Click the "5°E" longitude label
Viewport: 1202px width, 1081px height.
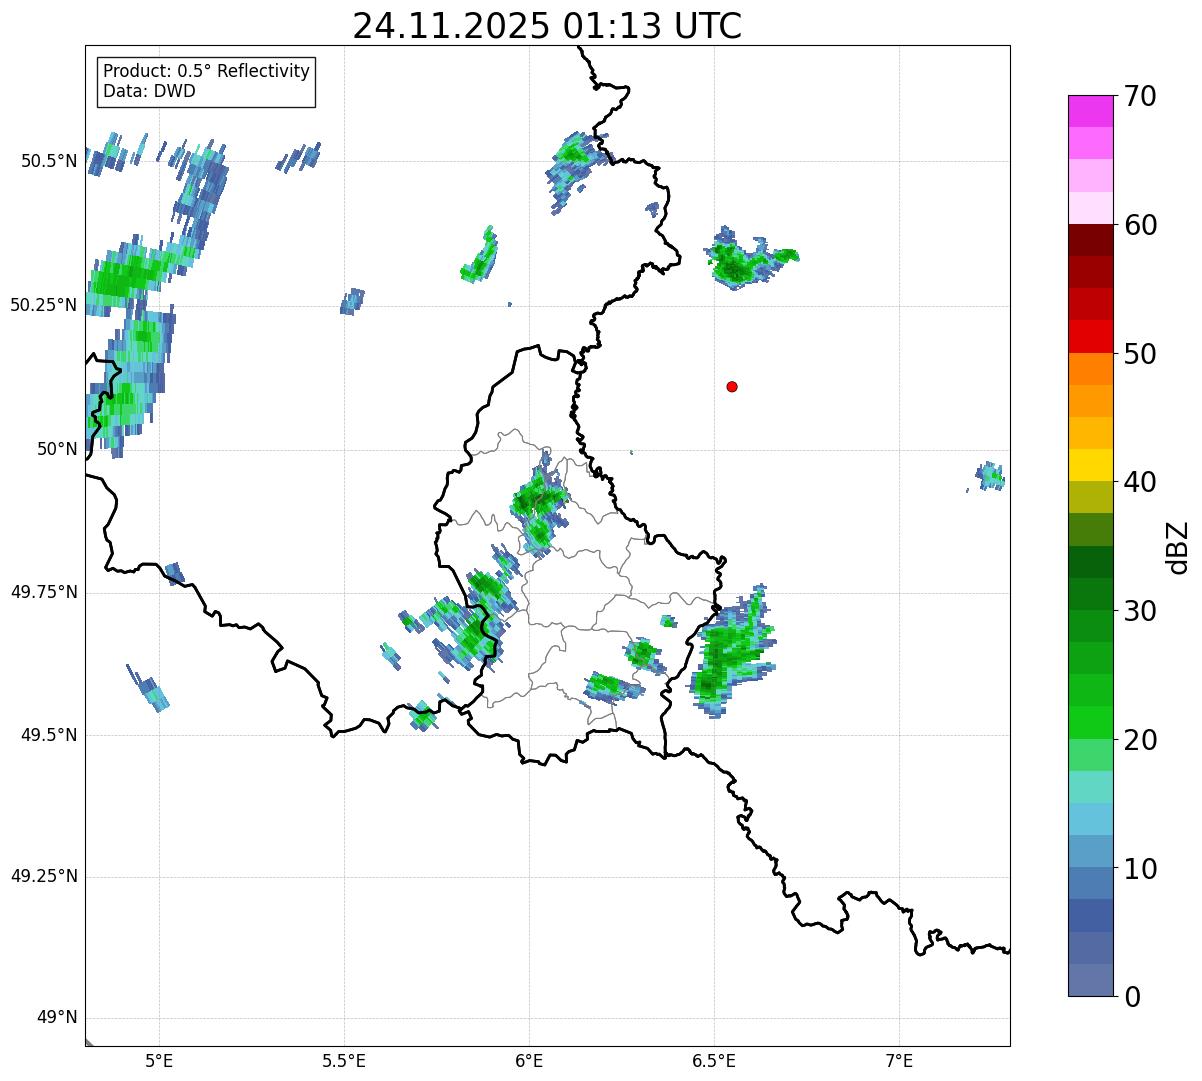[159, 1060]
